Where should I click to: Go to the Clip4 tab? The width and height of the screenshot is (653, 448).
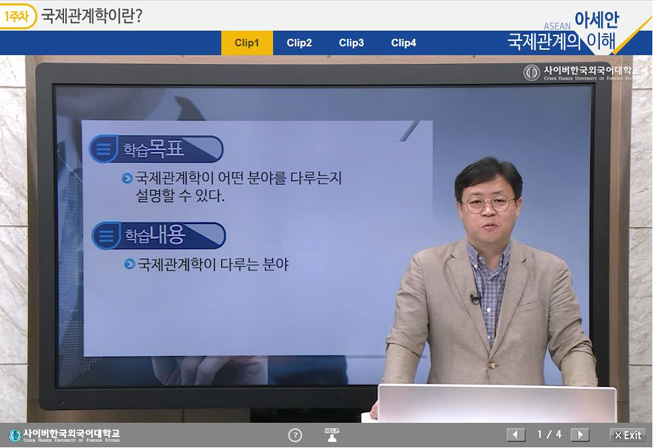(x=403, y=43)
